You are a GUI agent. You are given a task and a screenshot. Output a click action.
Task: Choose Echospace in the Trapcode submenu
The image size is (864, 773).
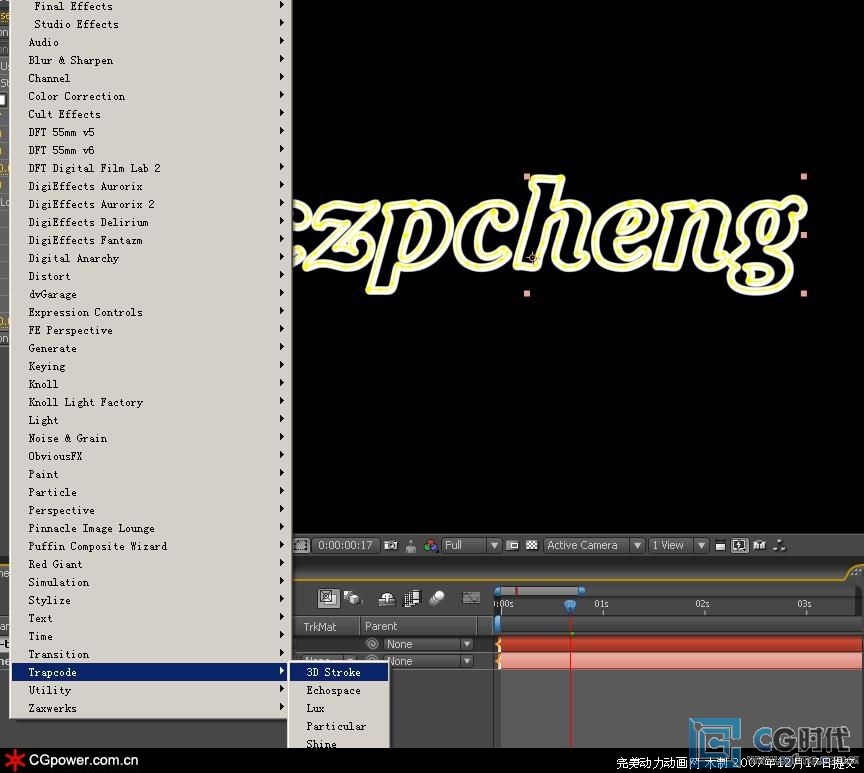pos(339,690)
